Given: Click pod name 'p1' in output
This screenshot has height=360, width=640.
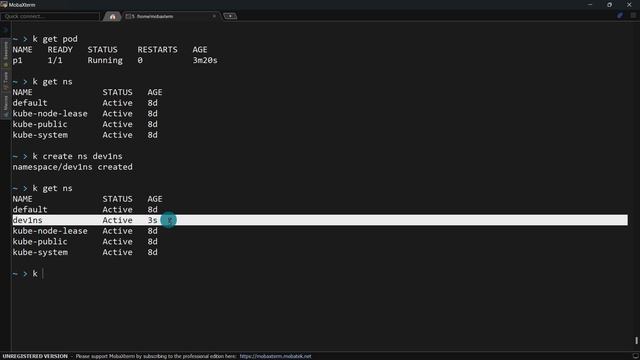Looking at the screenshot, I should (x=17, y=60).
